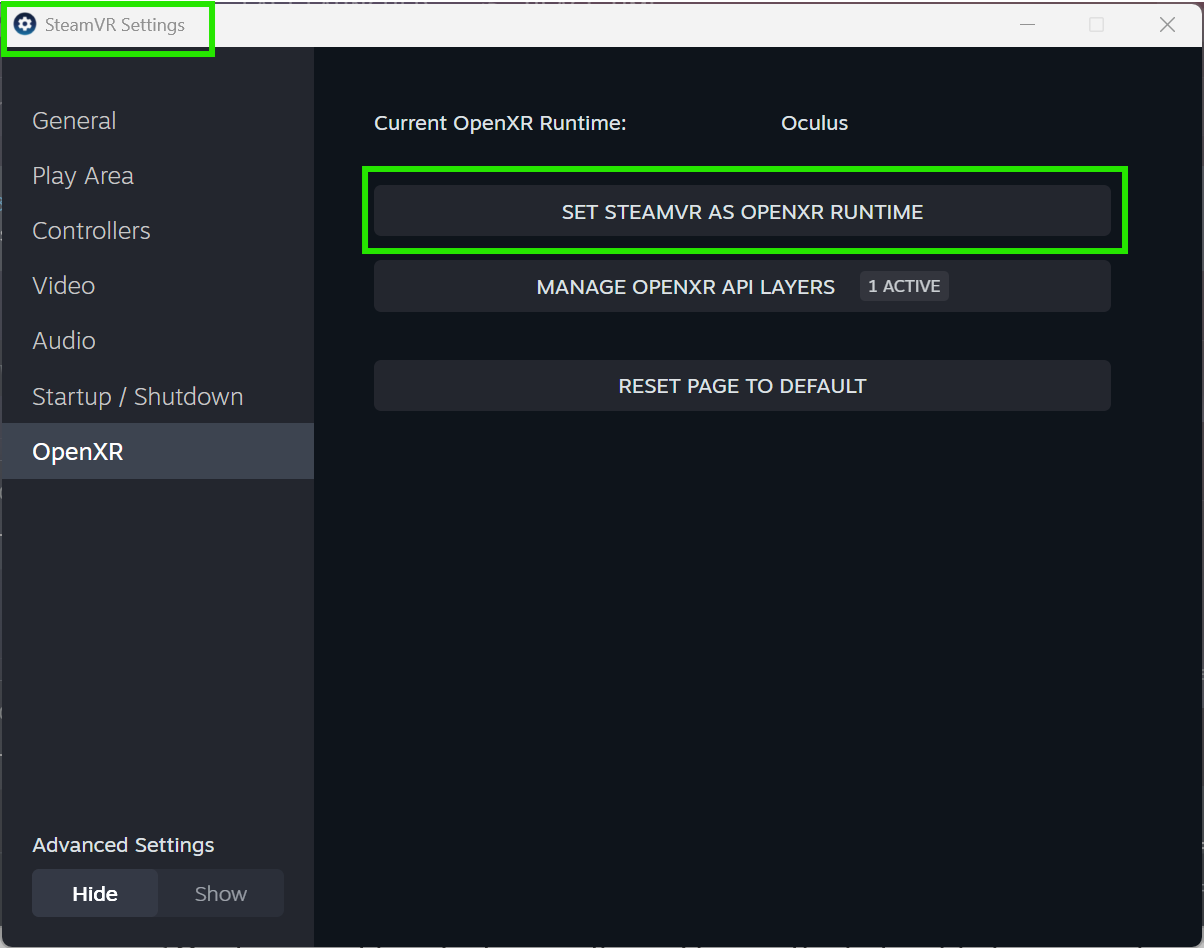Open Startup / Shutdown settings
The image size is (1204, 948).
(157, 397)
